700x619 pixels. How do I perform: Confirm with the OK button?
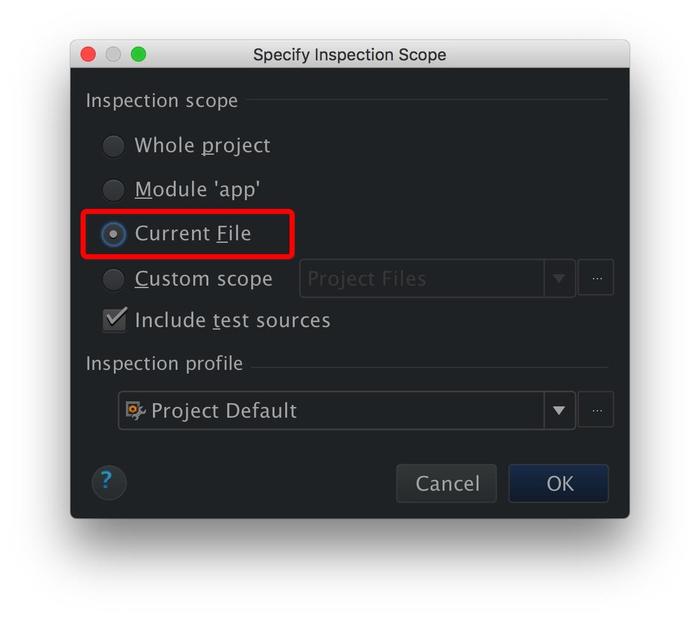[x=559, y=484]
